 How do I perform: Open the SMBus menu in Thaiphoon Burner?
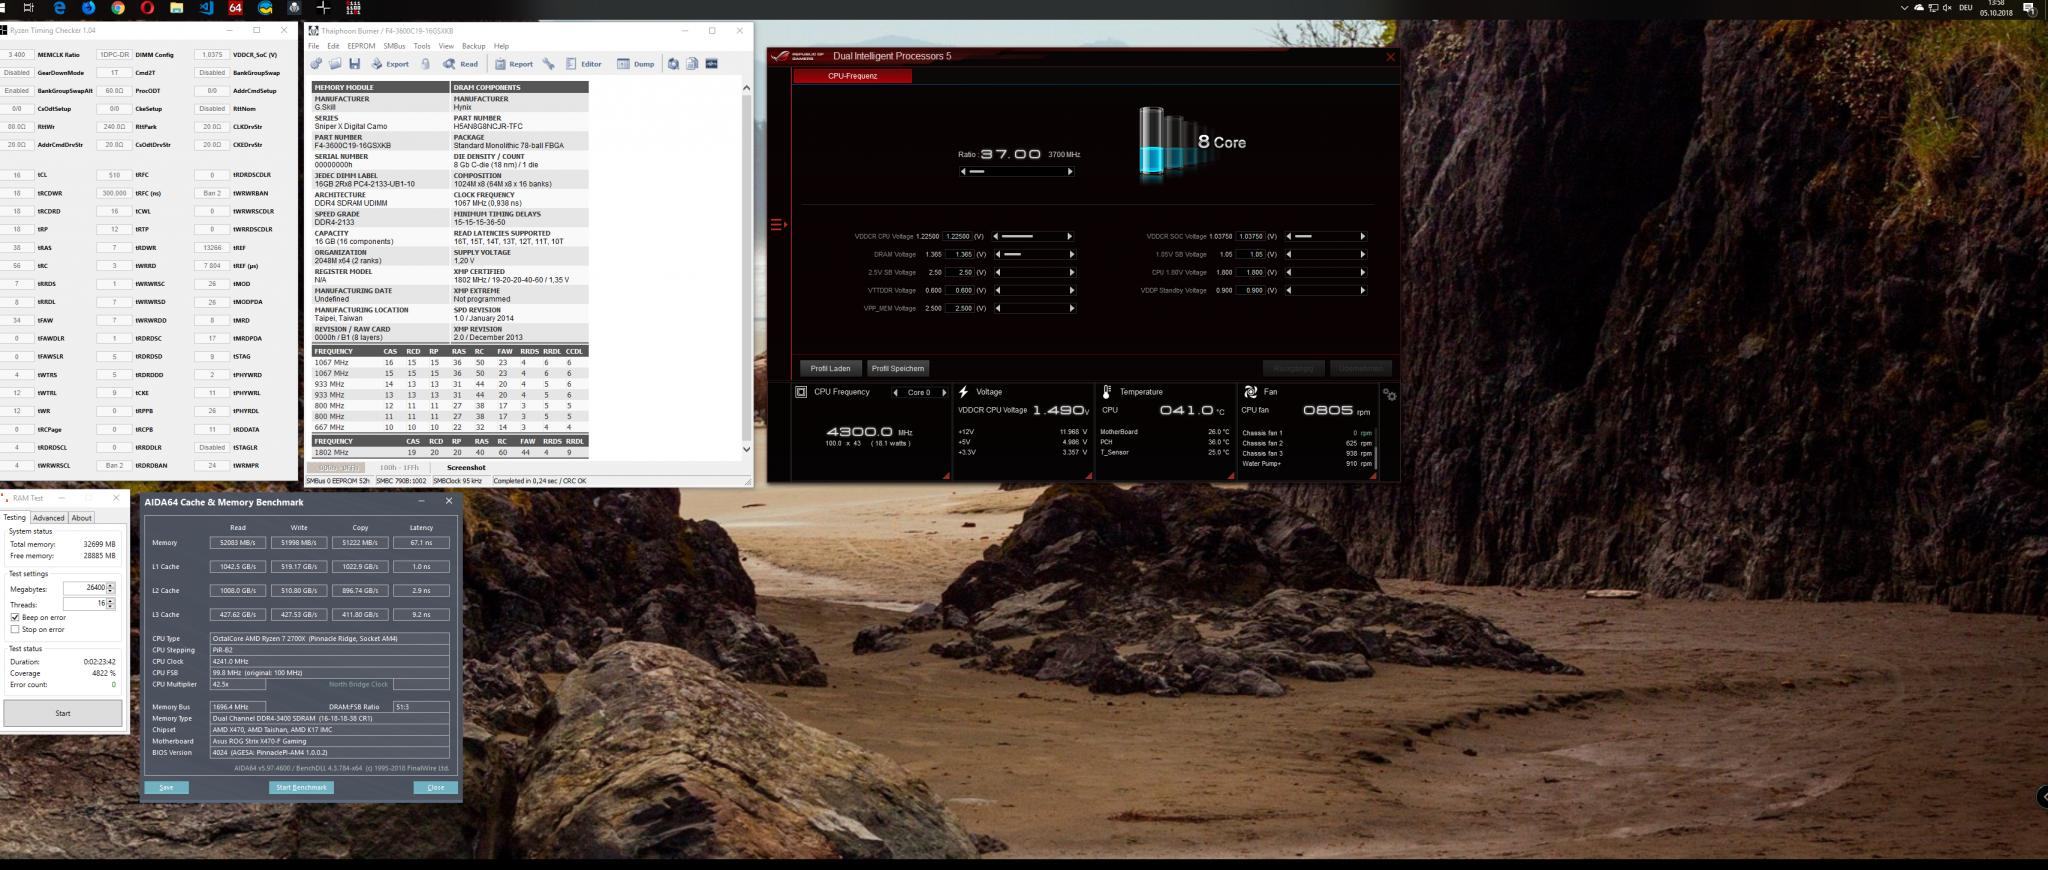(x=394, y=46)
